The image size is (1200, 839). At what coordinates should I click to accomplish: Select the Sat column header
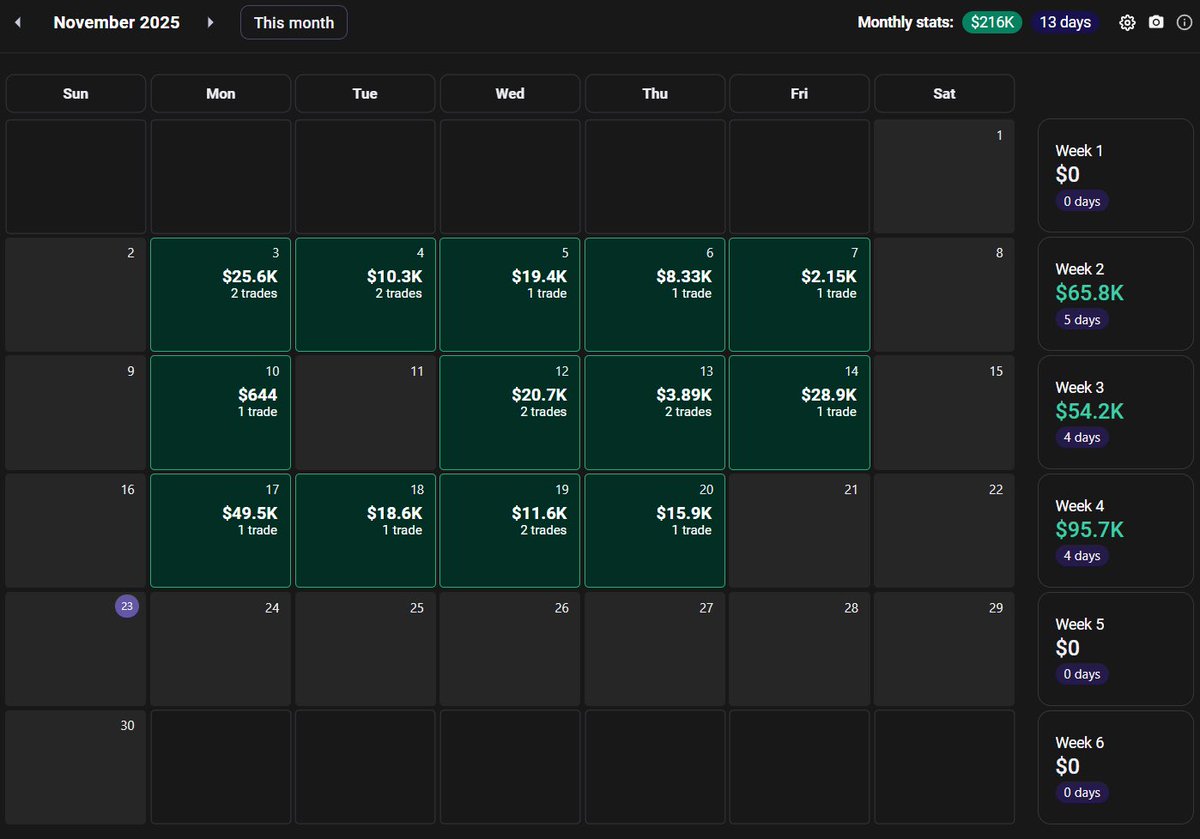coord(944,93)
